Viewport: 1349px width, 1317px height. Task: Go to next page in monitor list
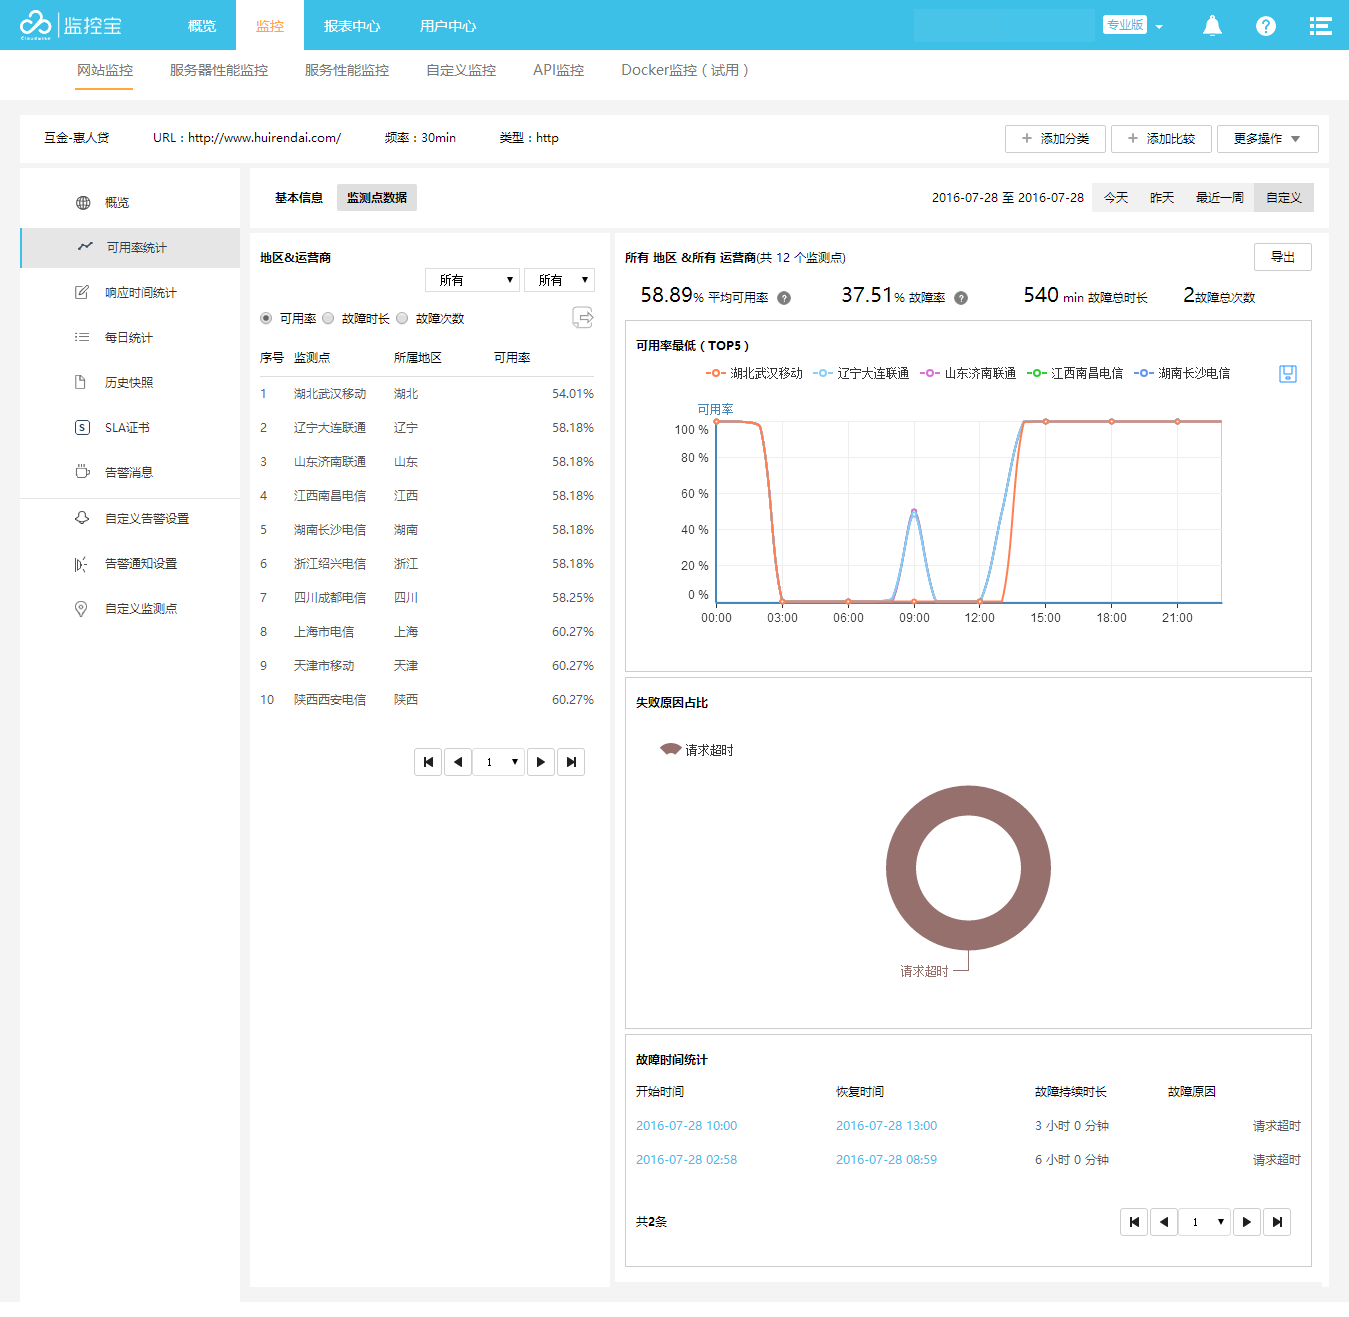541,762
